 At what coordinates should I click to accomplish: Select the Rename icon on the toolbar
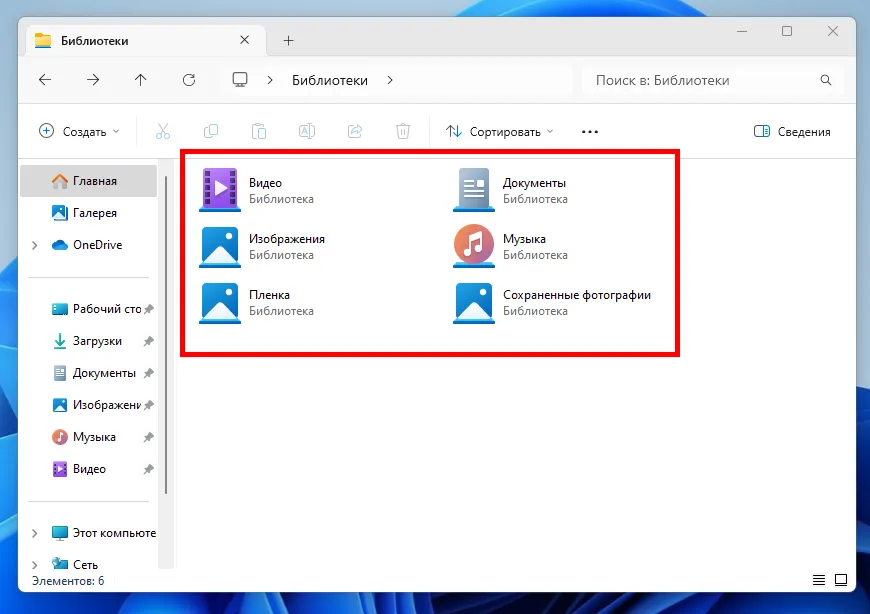(x=306, y=131)
